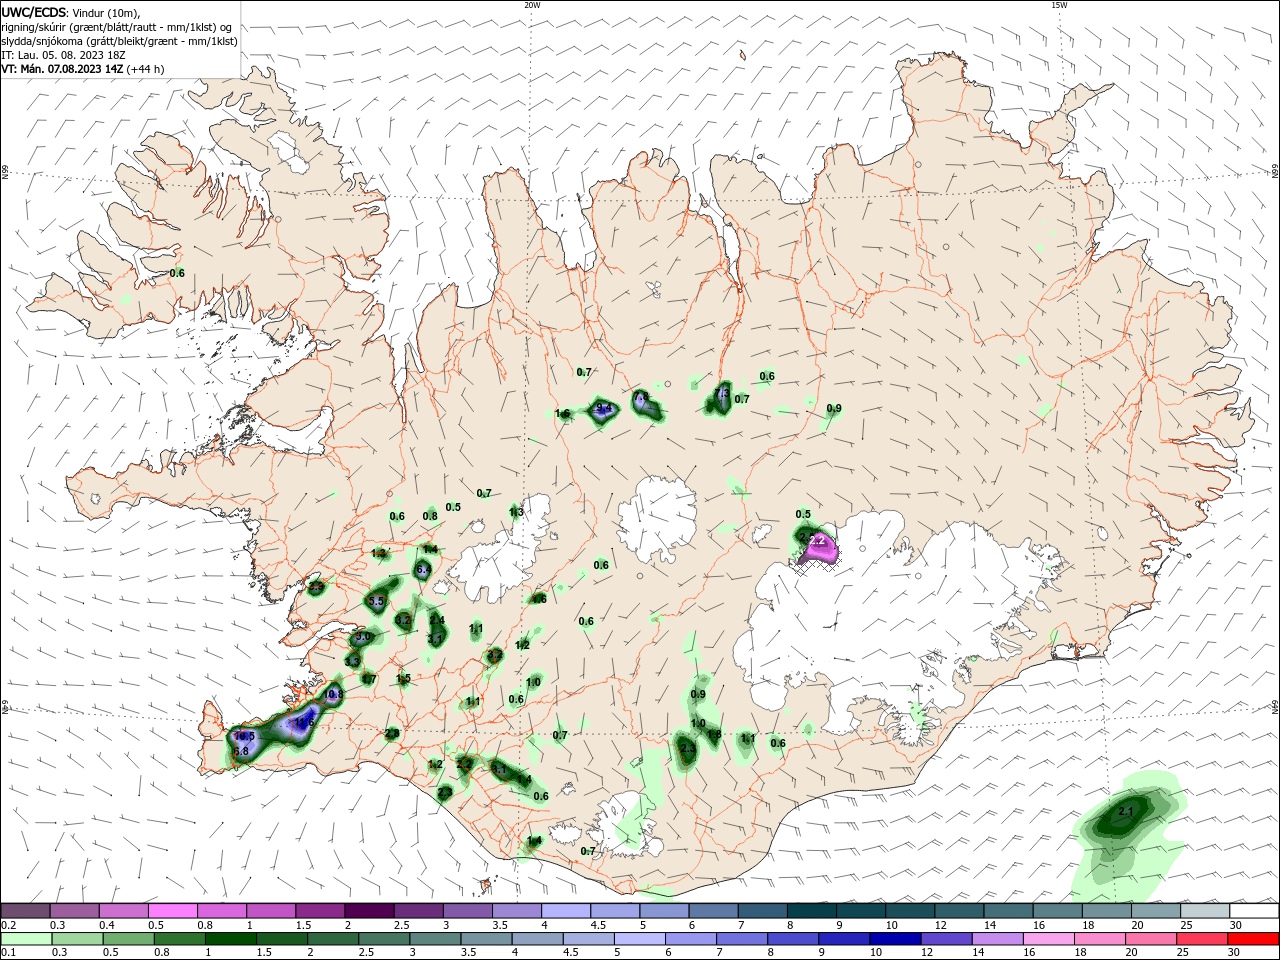Select the 6.4 rainfall value
Screen dimensions: 1280x960
423,570
